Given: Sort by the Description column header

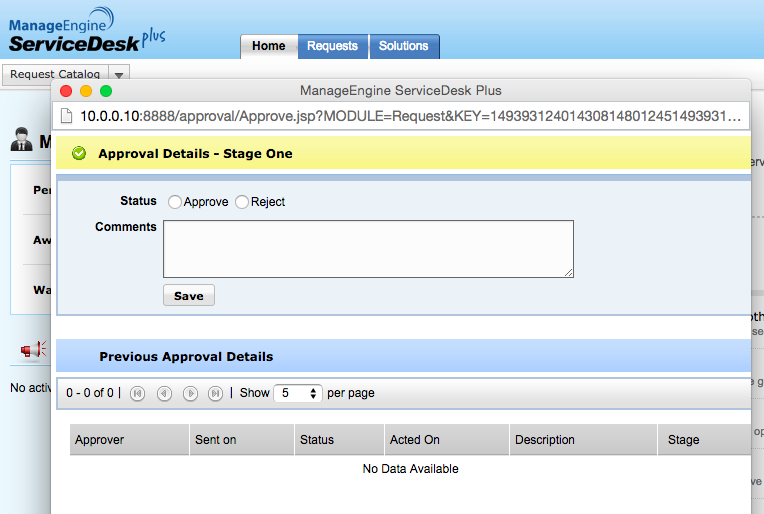Looking at the screenshot, I should coord(583,440).
